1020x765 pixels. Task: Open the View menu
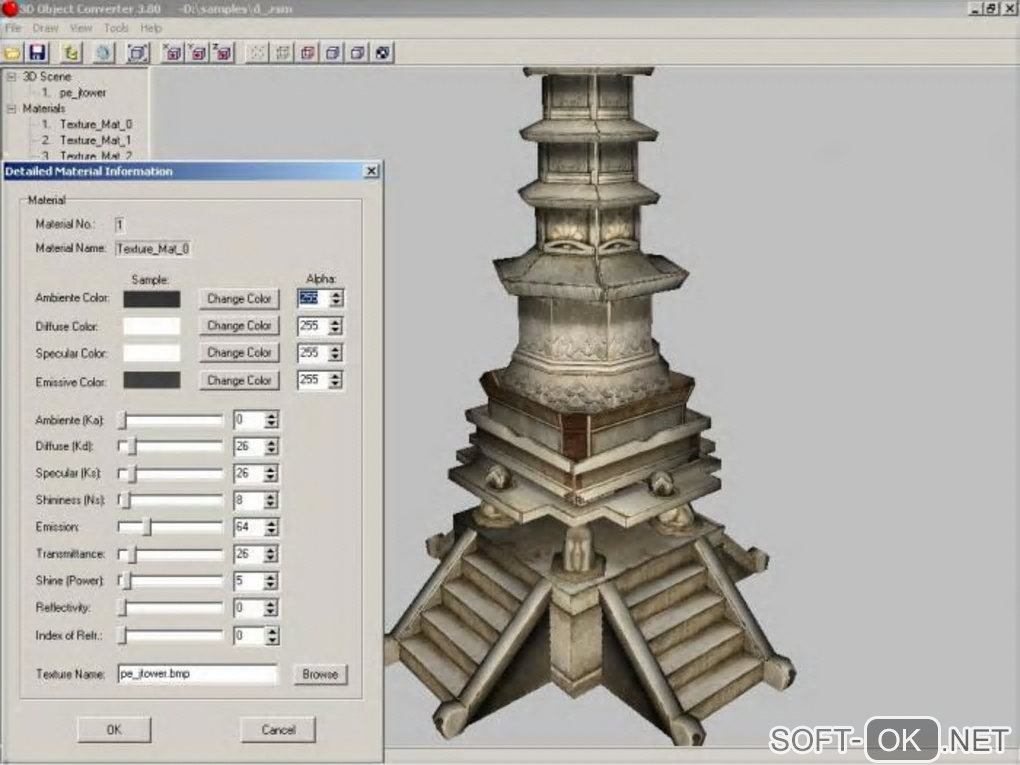tap(81, 28)
